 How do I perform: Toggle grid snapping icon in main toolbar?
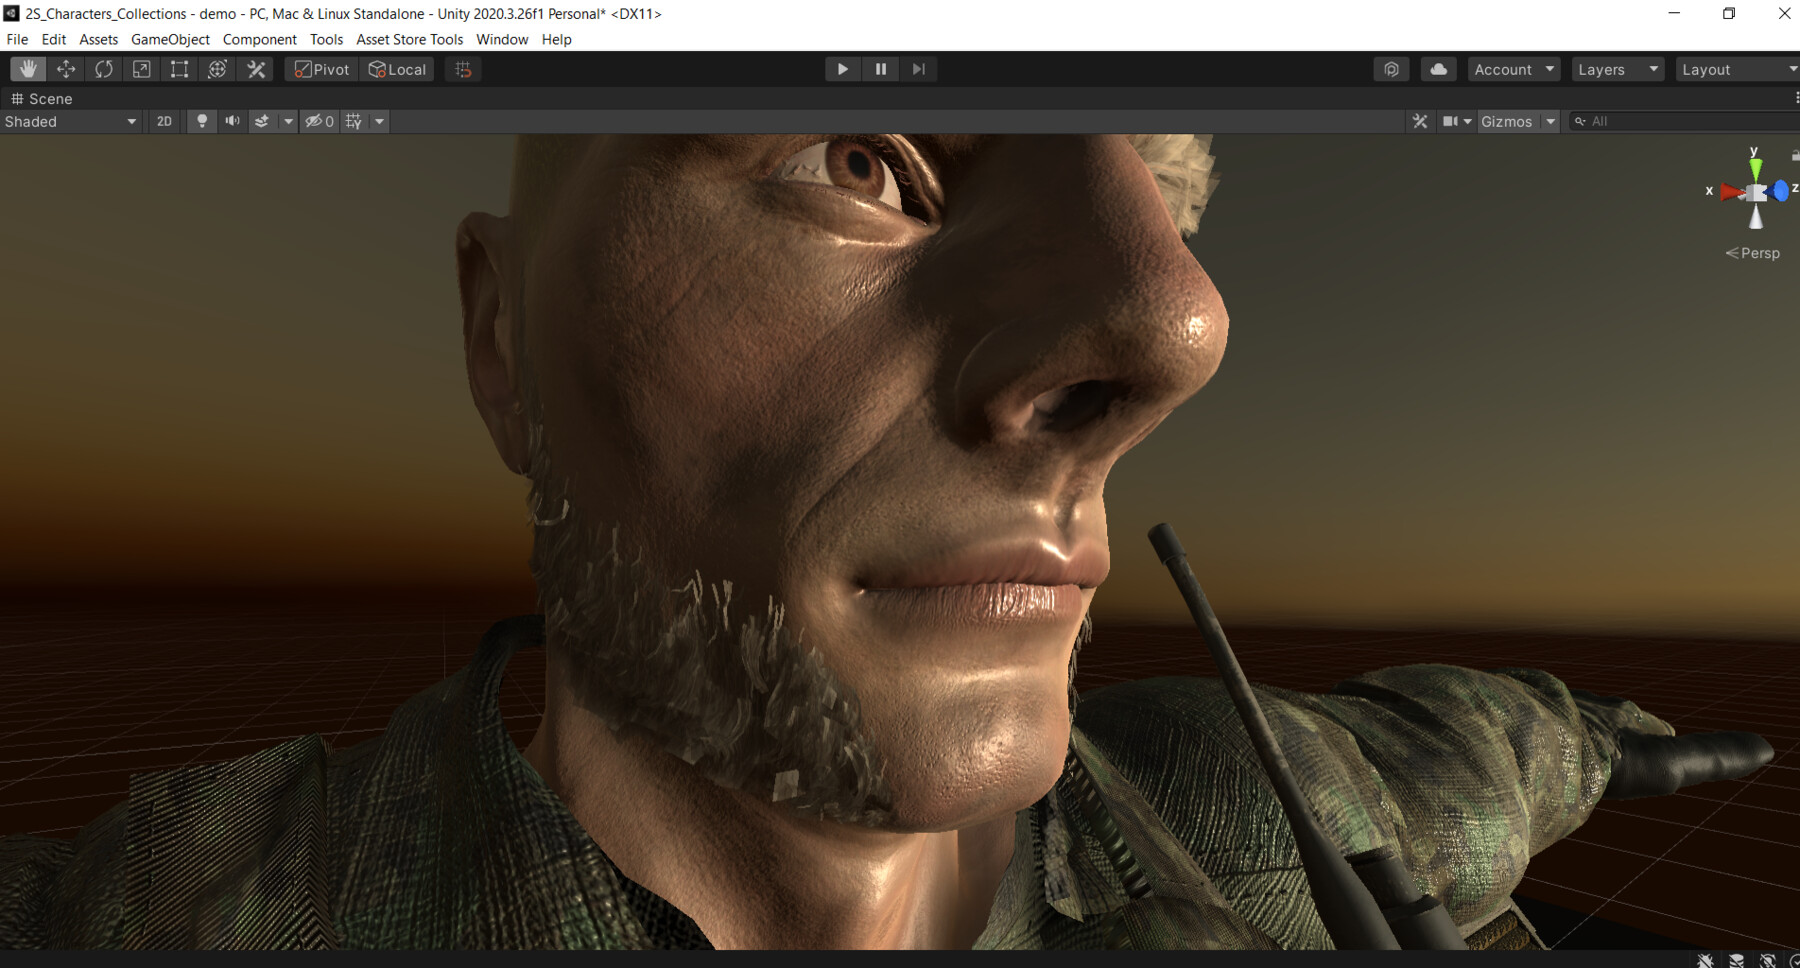(463, 69)
